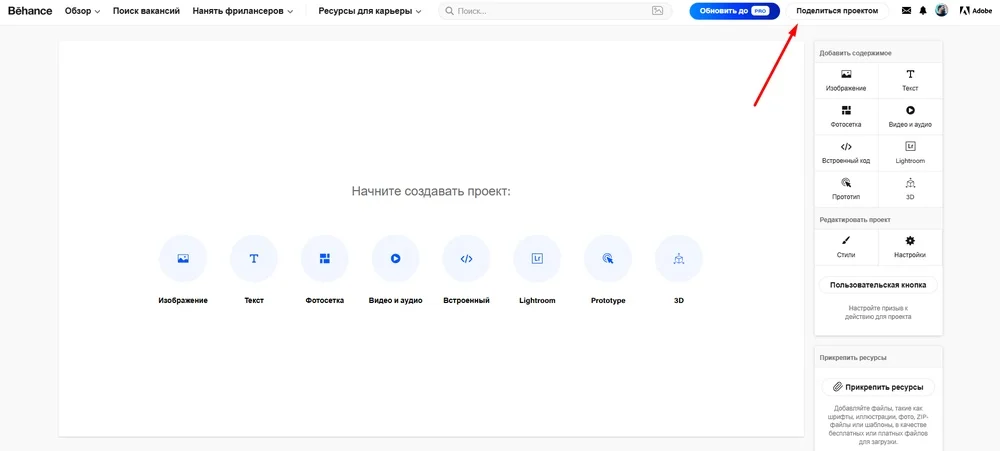
Task: Add a Фотосетка from the center icons
Action: [324, 259]
